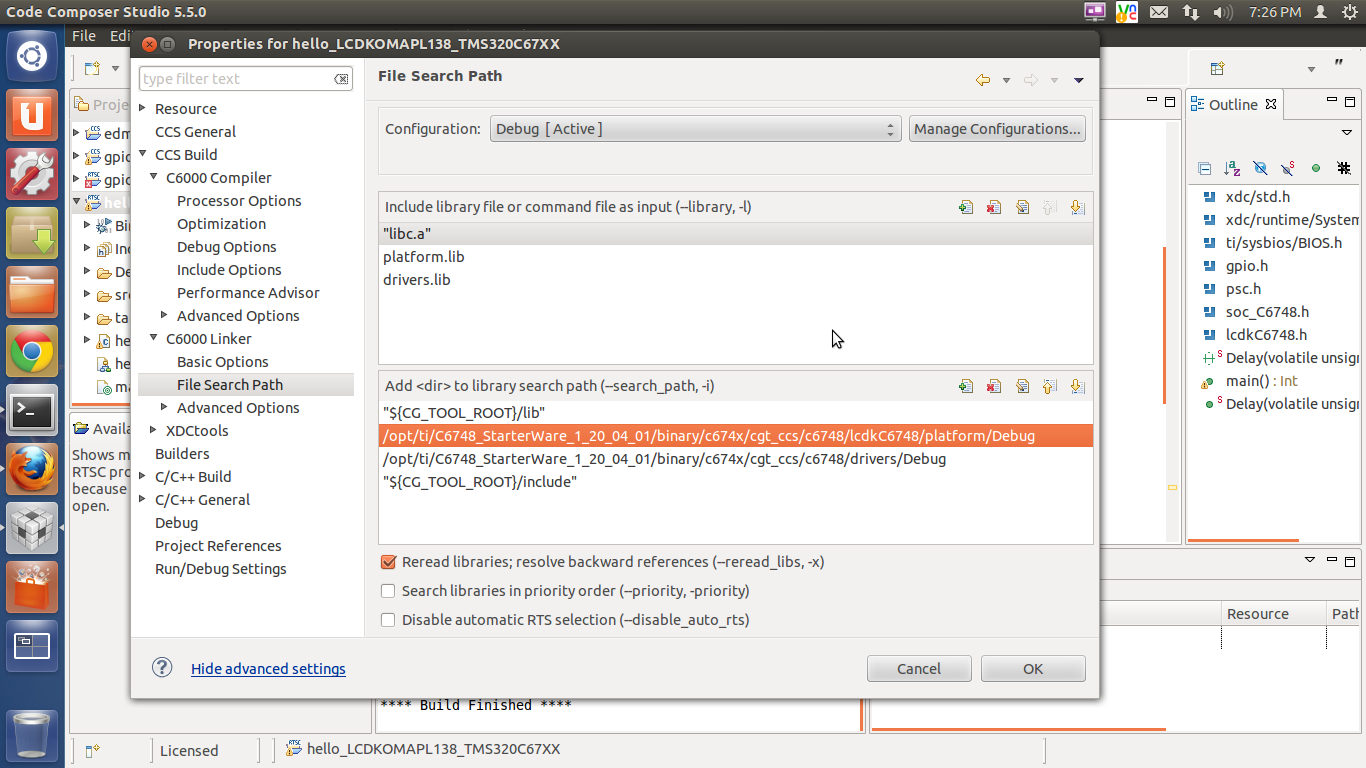Viewport: 1366px width, 768px height.
Task: Launch Firefox from the launcher
Action: tap(32, 470)
